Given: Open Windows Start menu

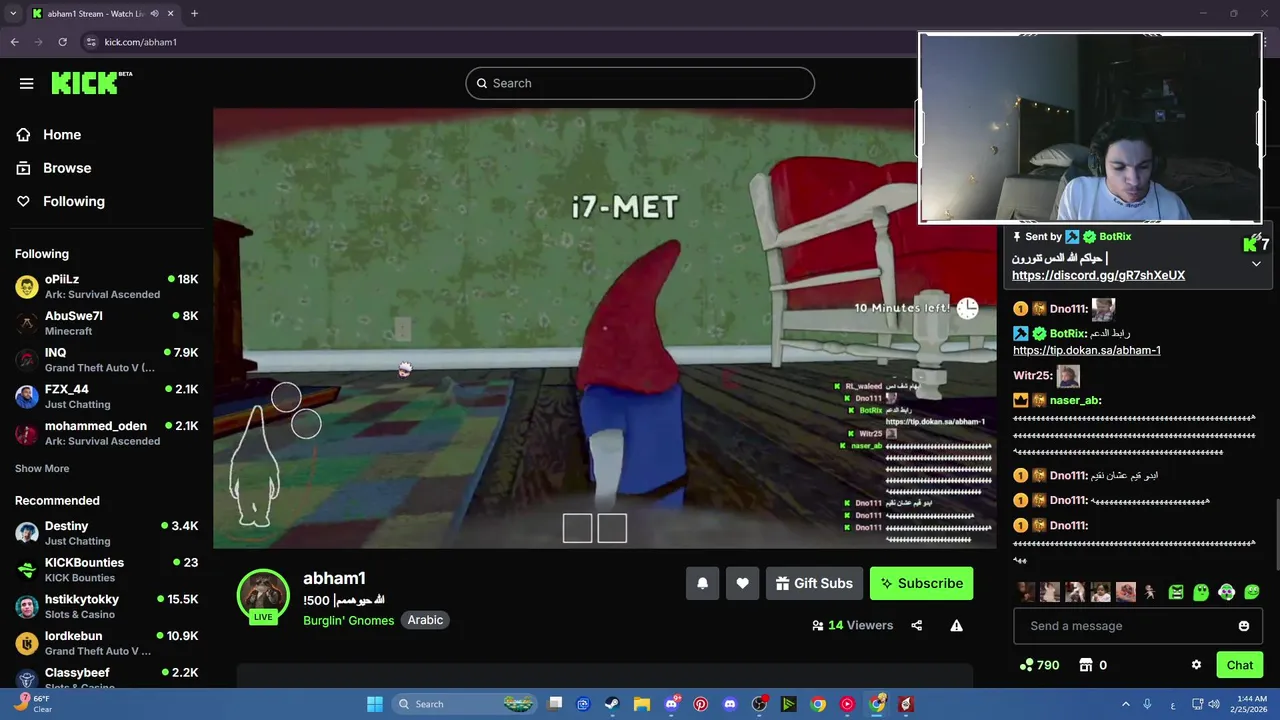Looking at the screenshot, I should point(375,704).
